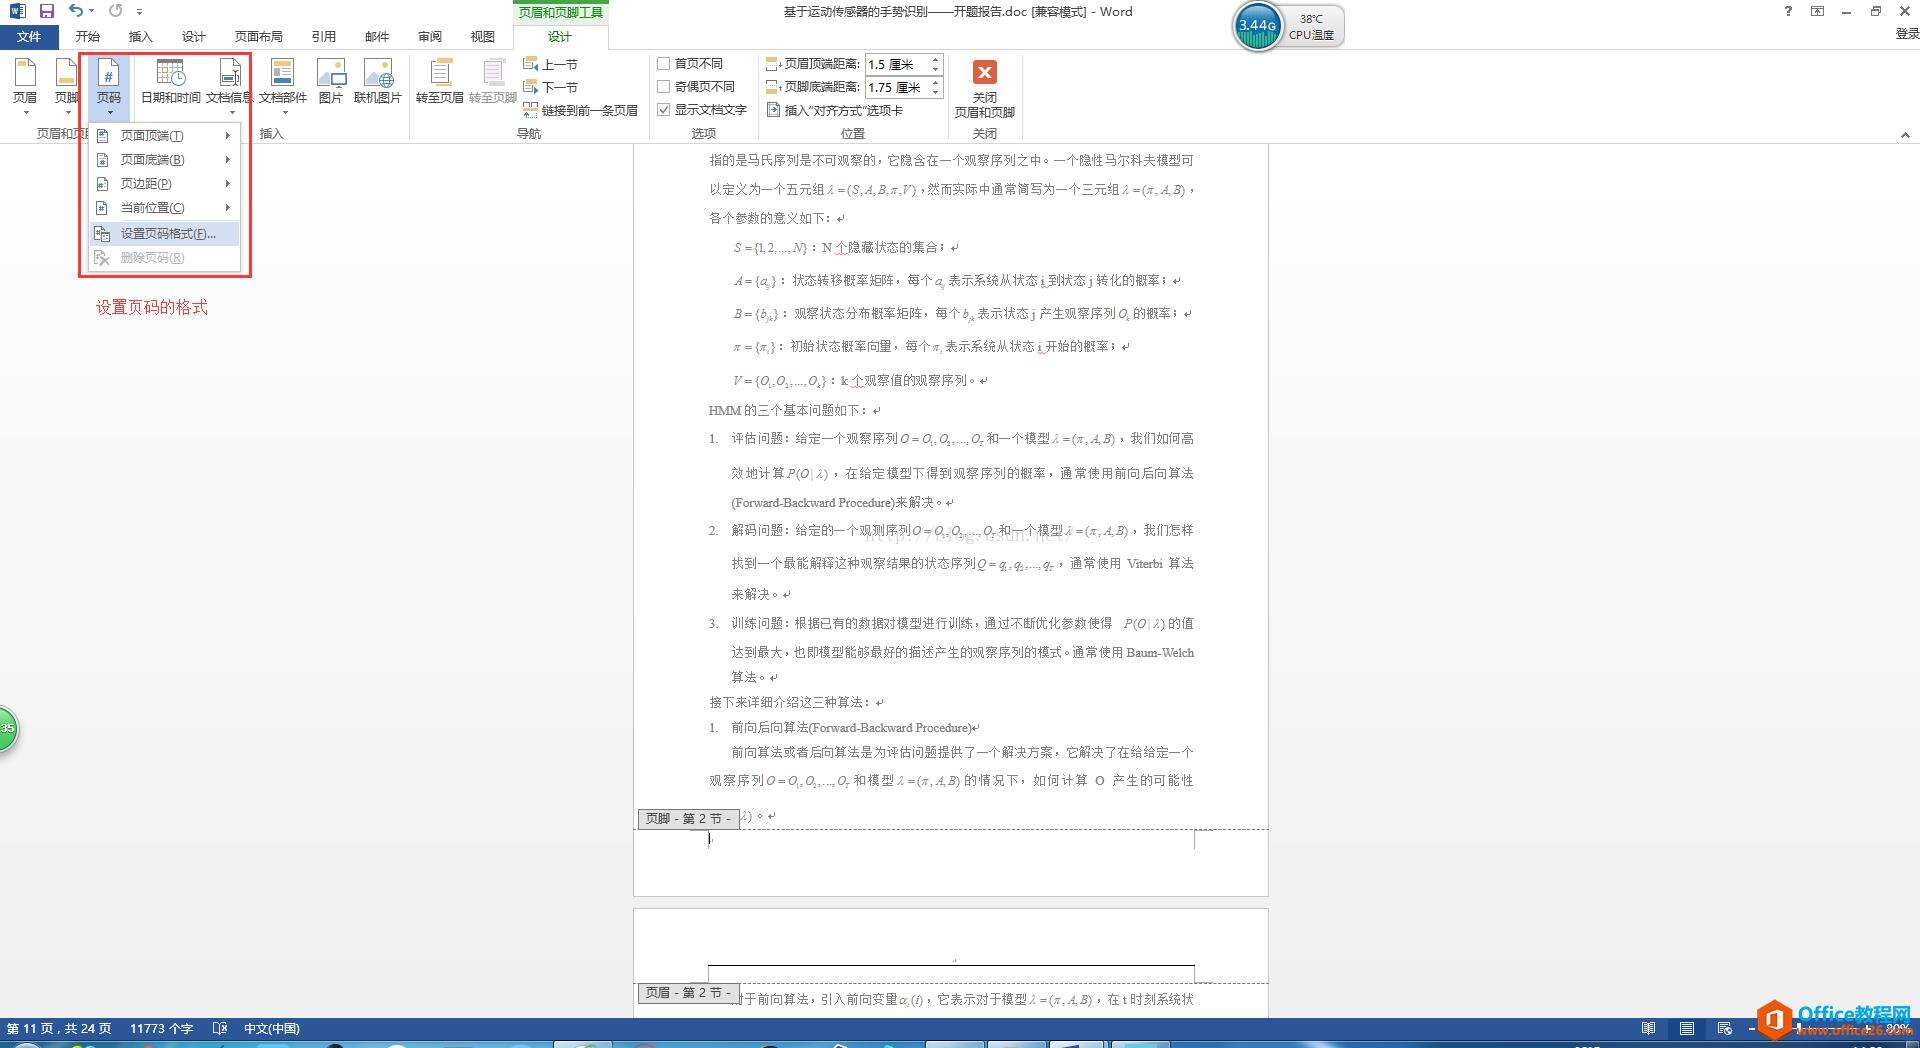Switch to Read Mode view icon

pyautogui.click(x=1649, y=1028)
